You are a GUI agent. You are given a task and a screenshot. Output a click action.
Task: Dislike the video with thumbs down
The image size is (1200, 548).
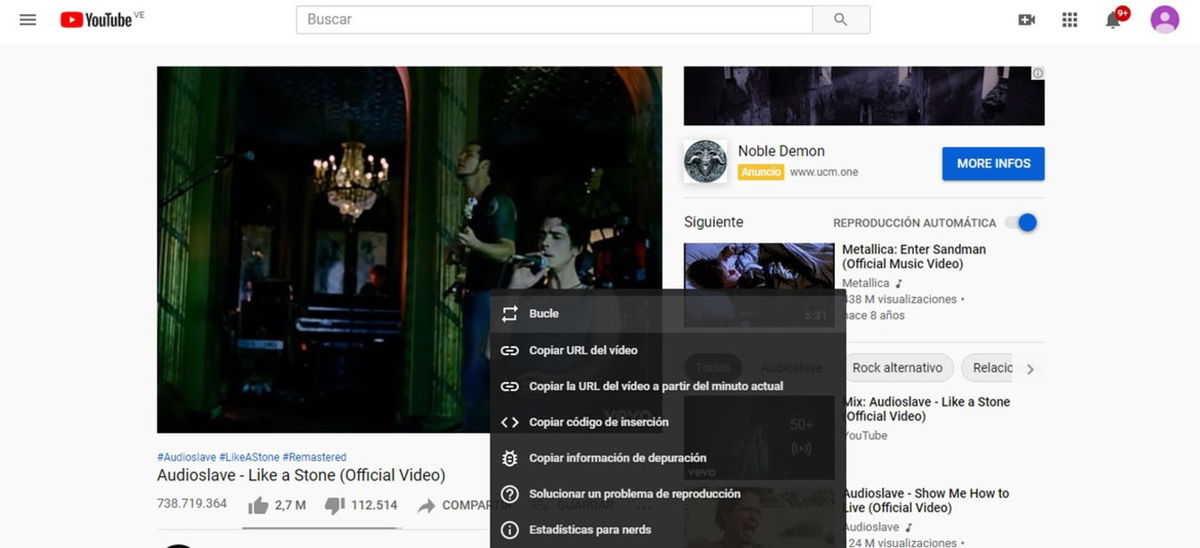[x=335, y=505]
